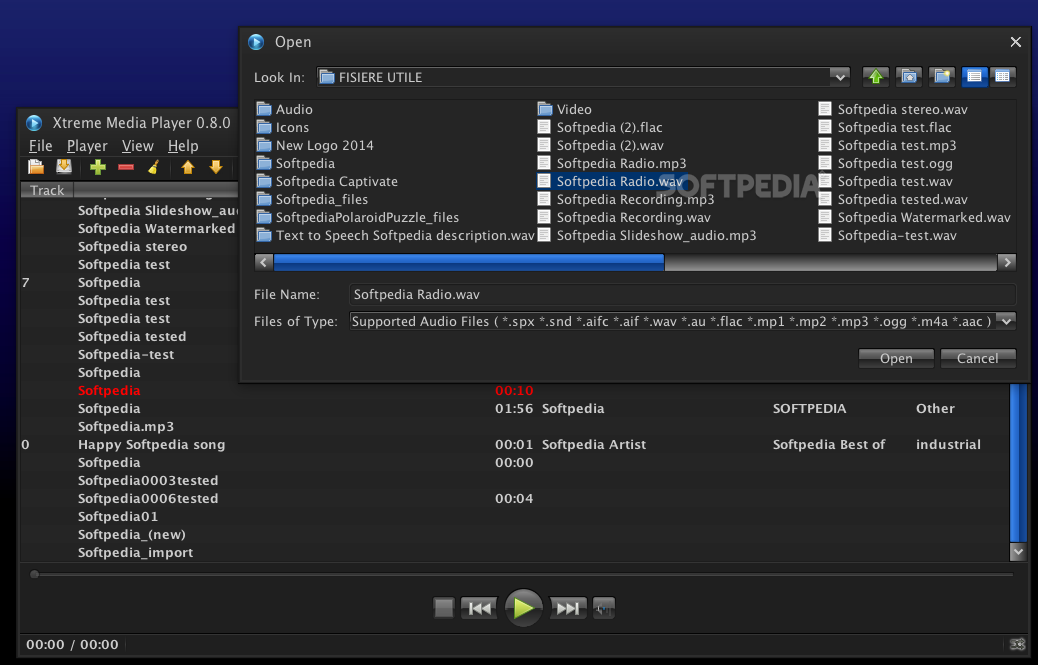Click the Save Playlist toolbar icon

64,167
